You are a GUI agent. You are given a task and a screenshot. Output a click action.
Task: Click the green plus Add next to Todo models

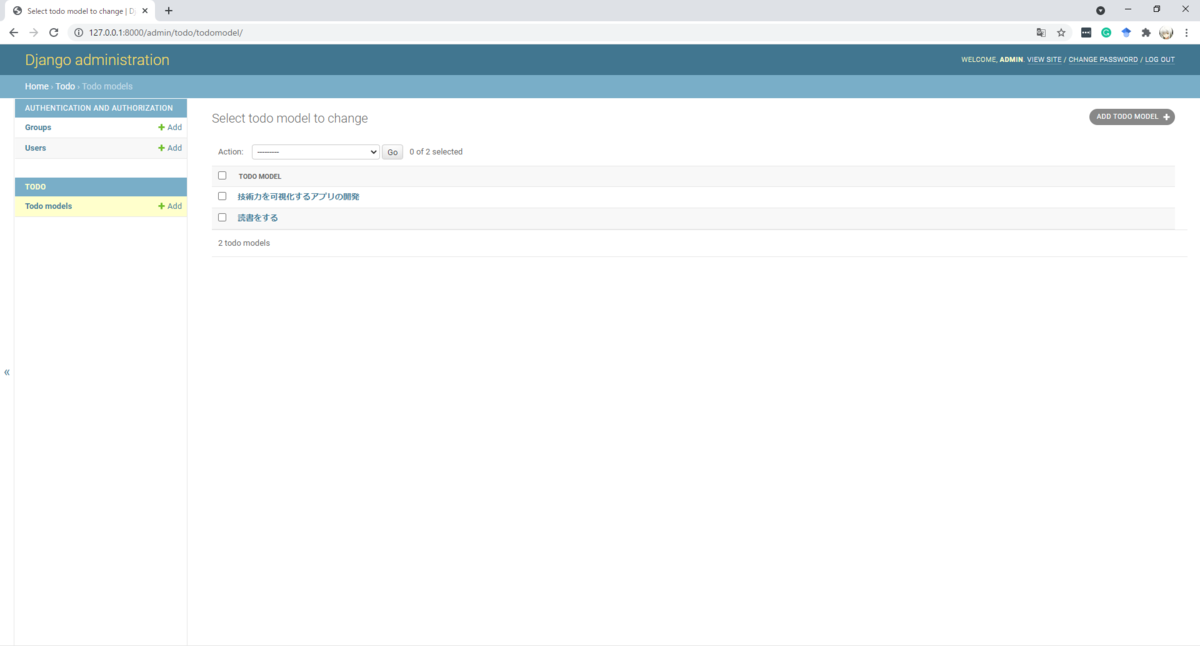pyautogui.click(x=170, y=206)
